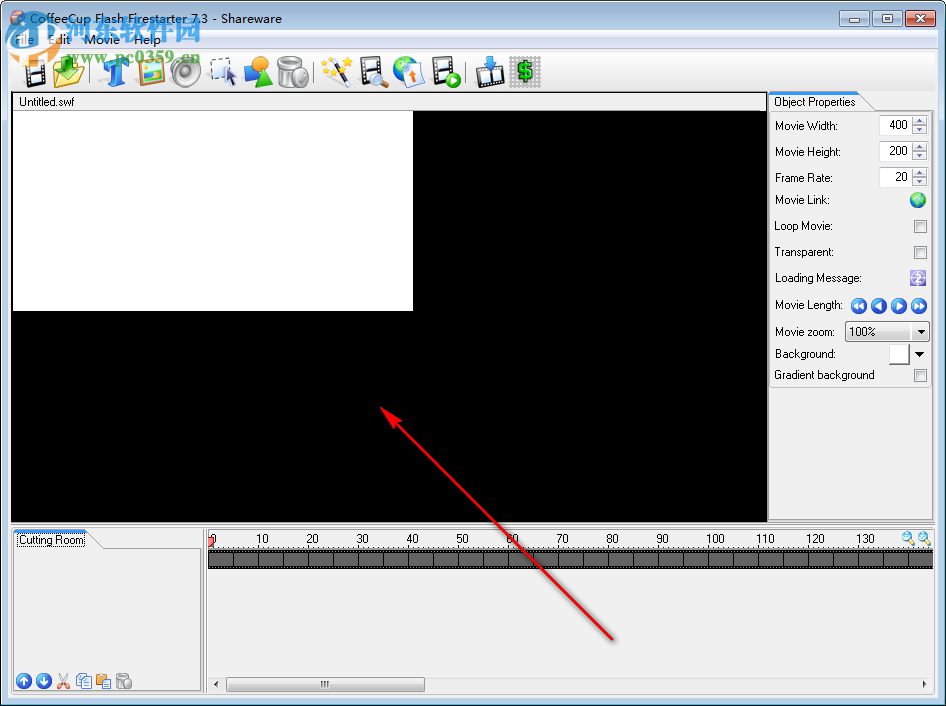Click timeline ruler at frame 50

(462, 539)
